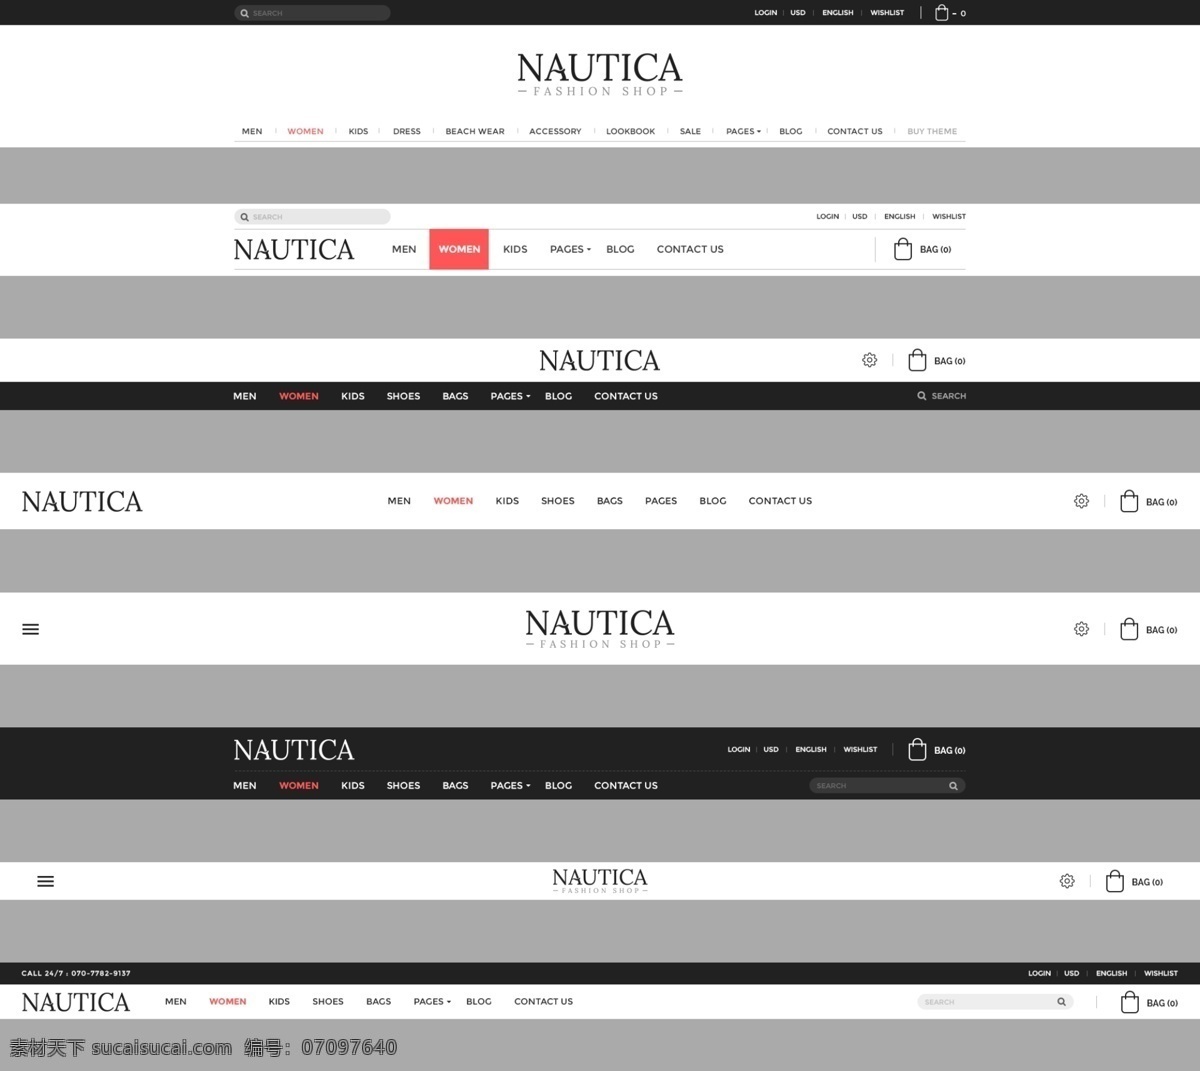Open the gear settings icon above the black MEN-to-CONTACT US bar
Viewport: 1200px width, 1071px height.
[869, 360]
